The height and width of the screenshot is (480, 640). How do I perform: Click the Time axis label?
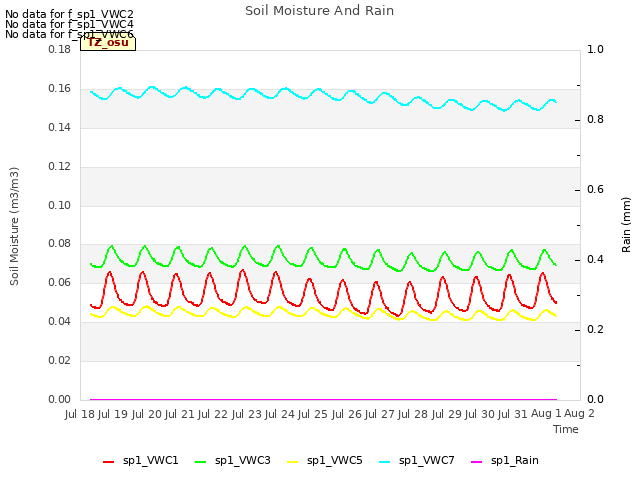tap(566, 429)
